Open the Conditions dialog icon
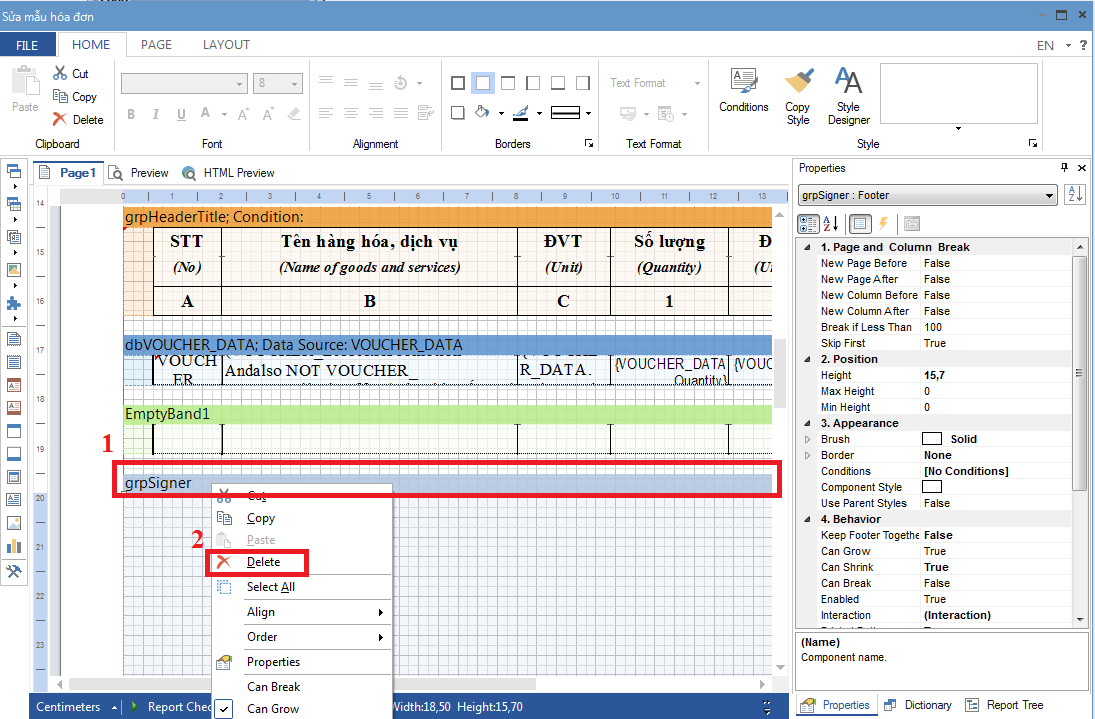 [x=744, y=81]
